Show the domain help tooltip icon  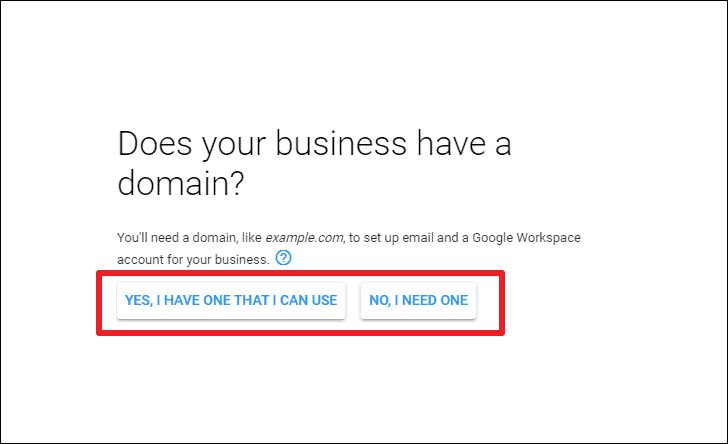point(283,257)
